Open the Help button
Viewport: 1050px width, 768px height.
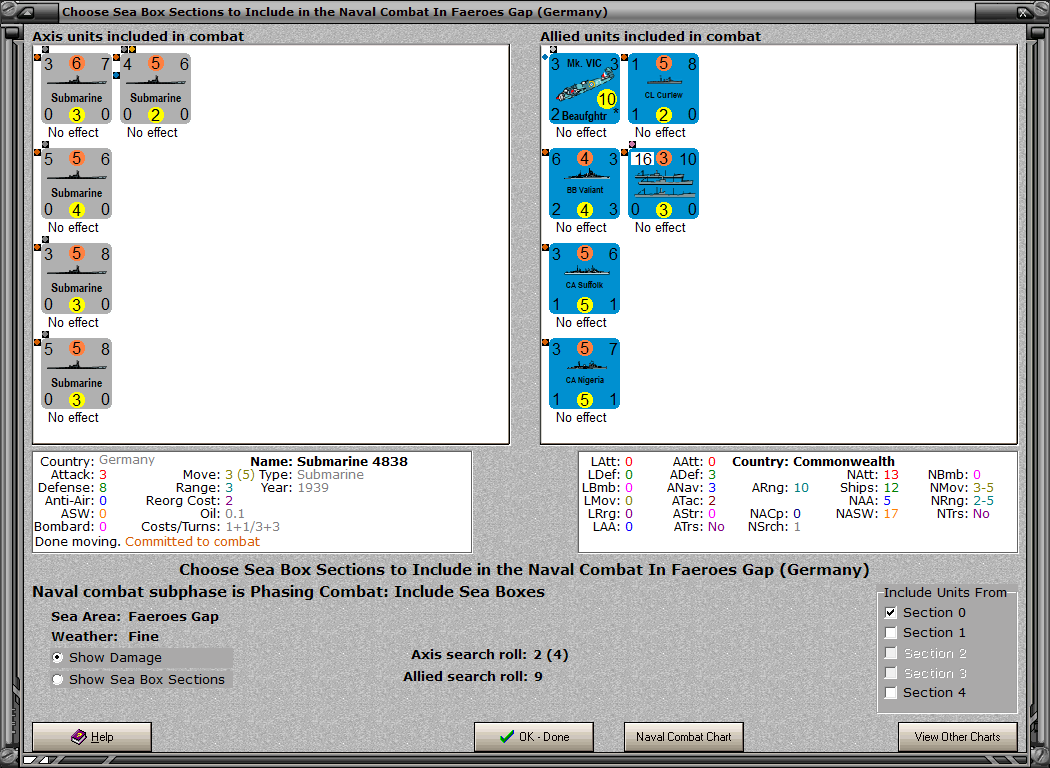[92, 737]
